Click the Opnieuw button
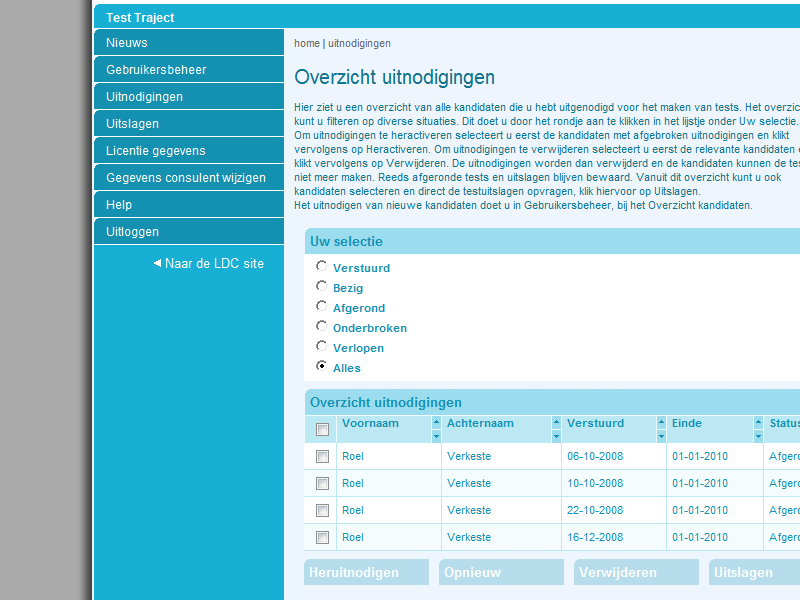Image resolution: width=800 pixels, height=600 pixels. tap(502, 572)
